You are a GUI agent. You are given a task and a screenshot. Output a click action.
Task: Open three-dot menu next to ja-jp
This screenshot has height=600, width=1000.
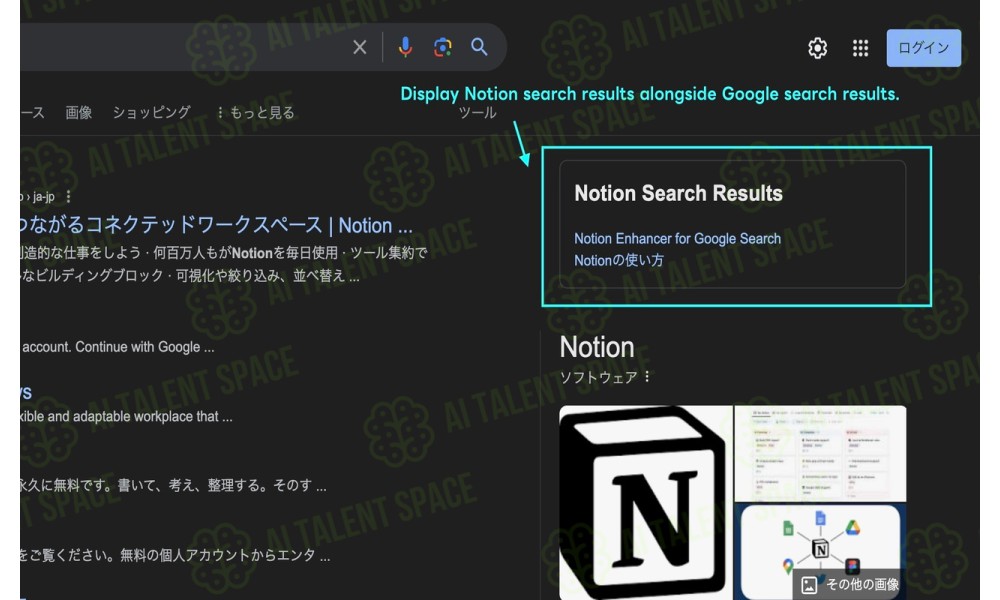click(x=68, y=197)
